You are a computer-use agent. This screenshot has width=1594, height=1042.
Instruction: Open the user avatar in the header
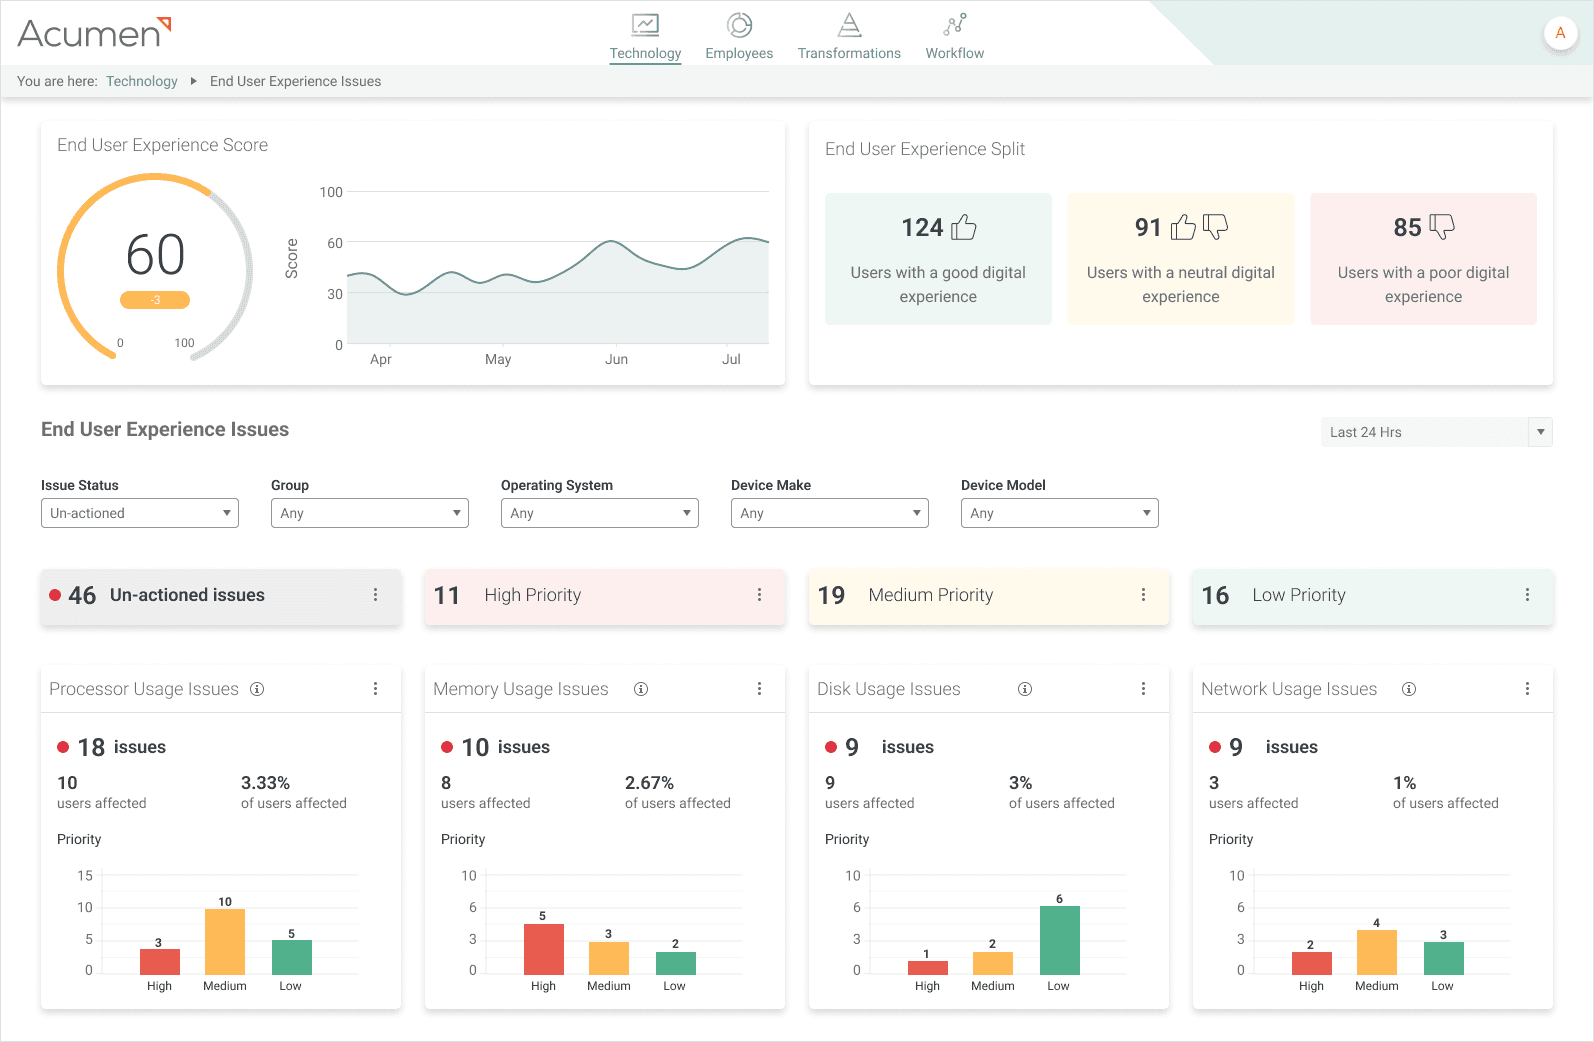(1560, 33)
